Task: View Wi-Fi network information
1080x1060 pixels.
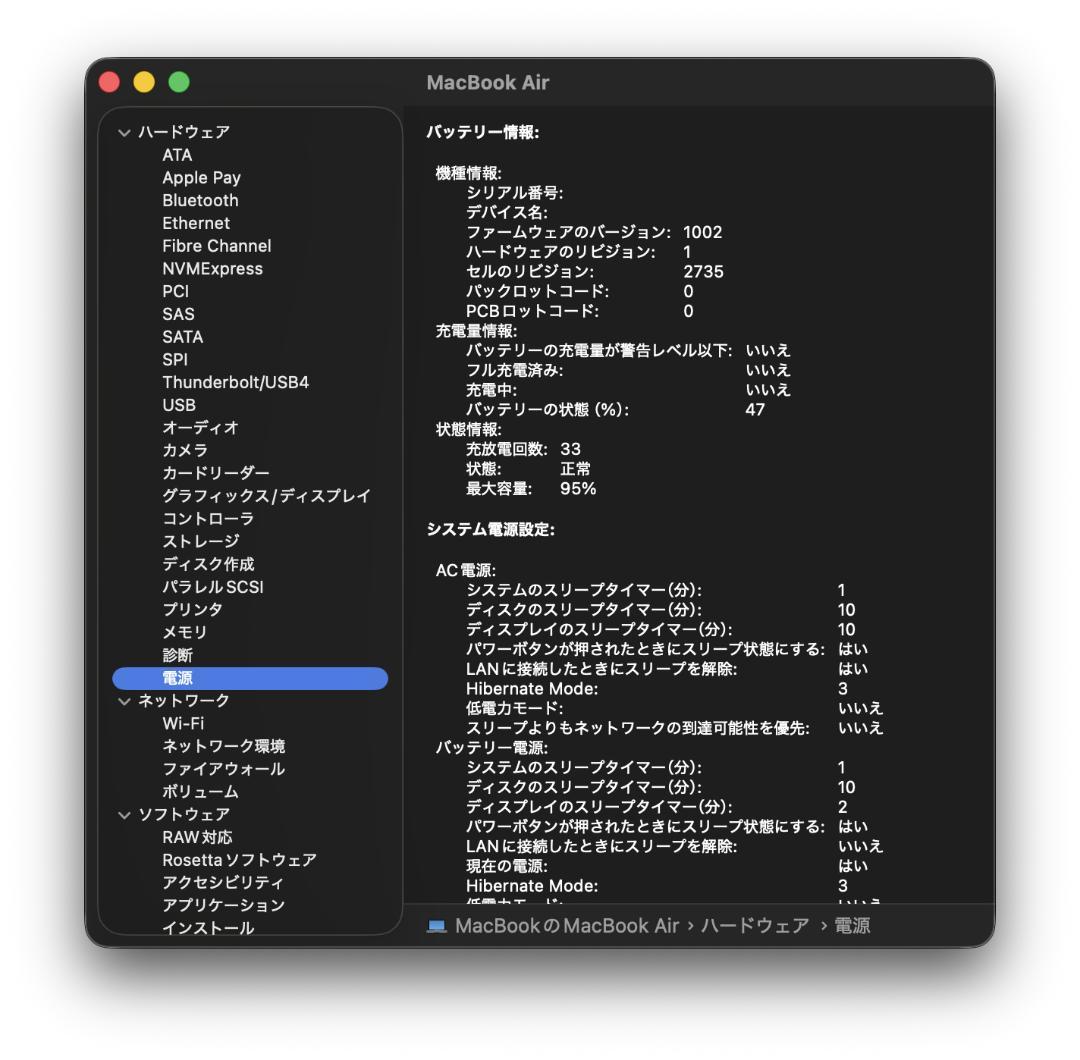Action: 185,723
